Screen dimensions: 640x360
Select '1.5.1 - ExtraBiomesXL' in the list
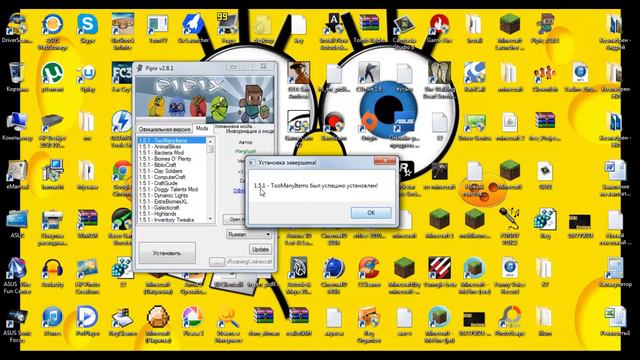point(172,202)
